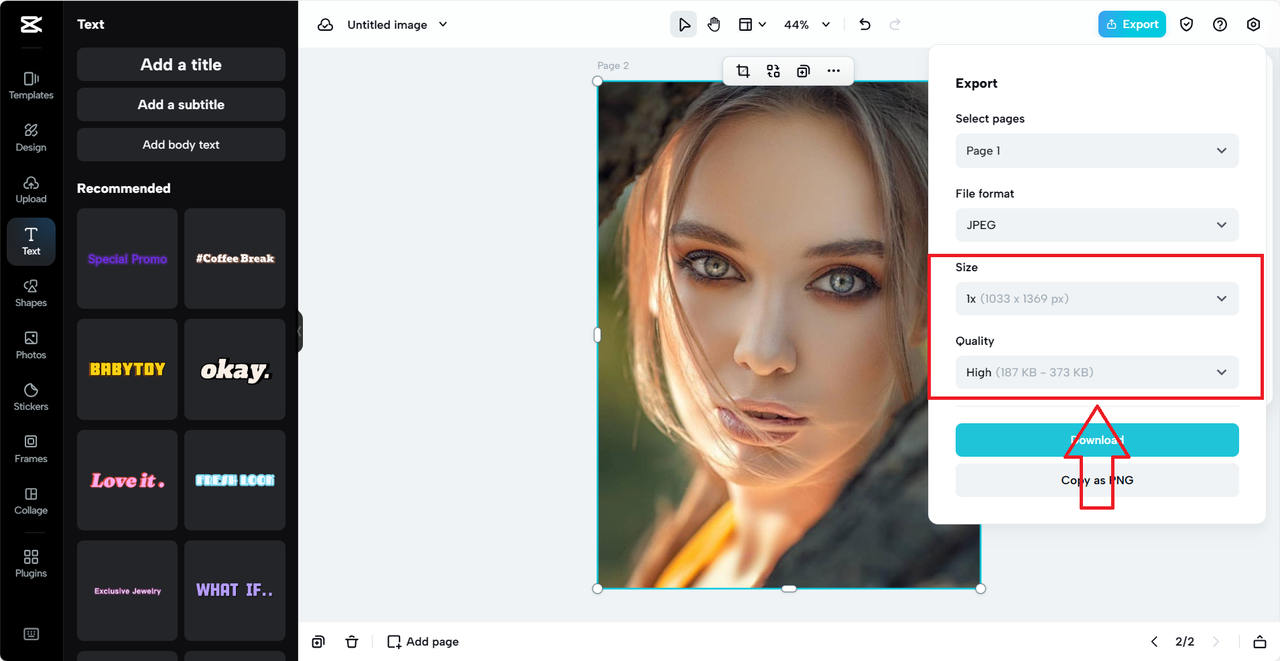Open the Photos sidebar panel
The width and height of the screenshot is (1280, 661).
(x=31, y=345)
